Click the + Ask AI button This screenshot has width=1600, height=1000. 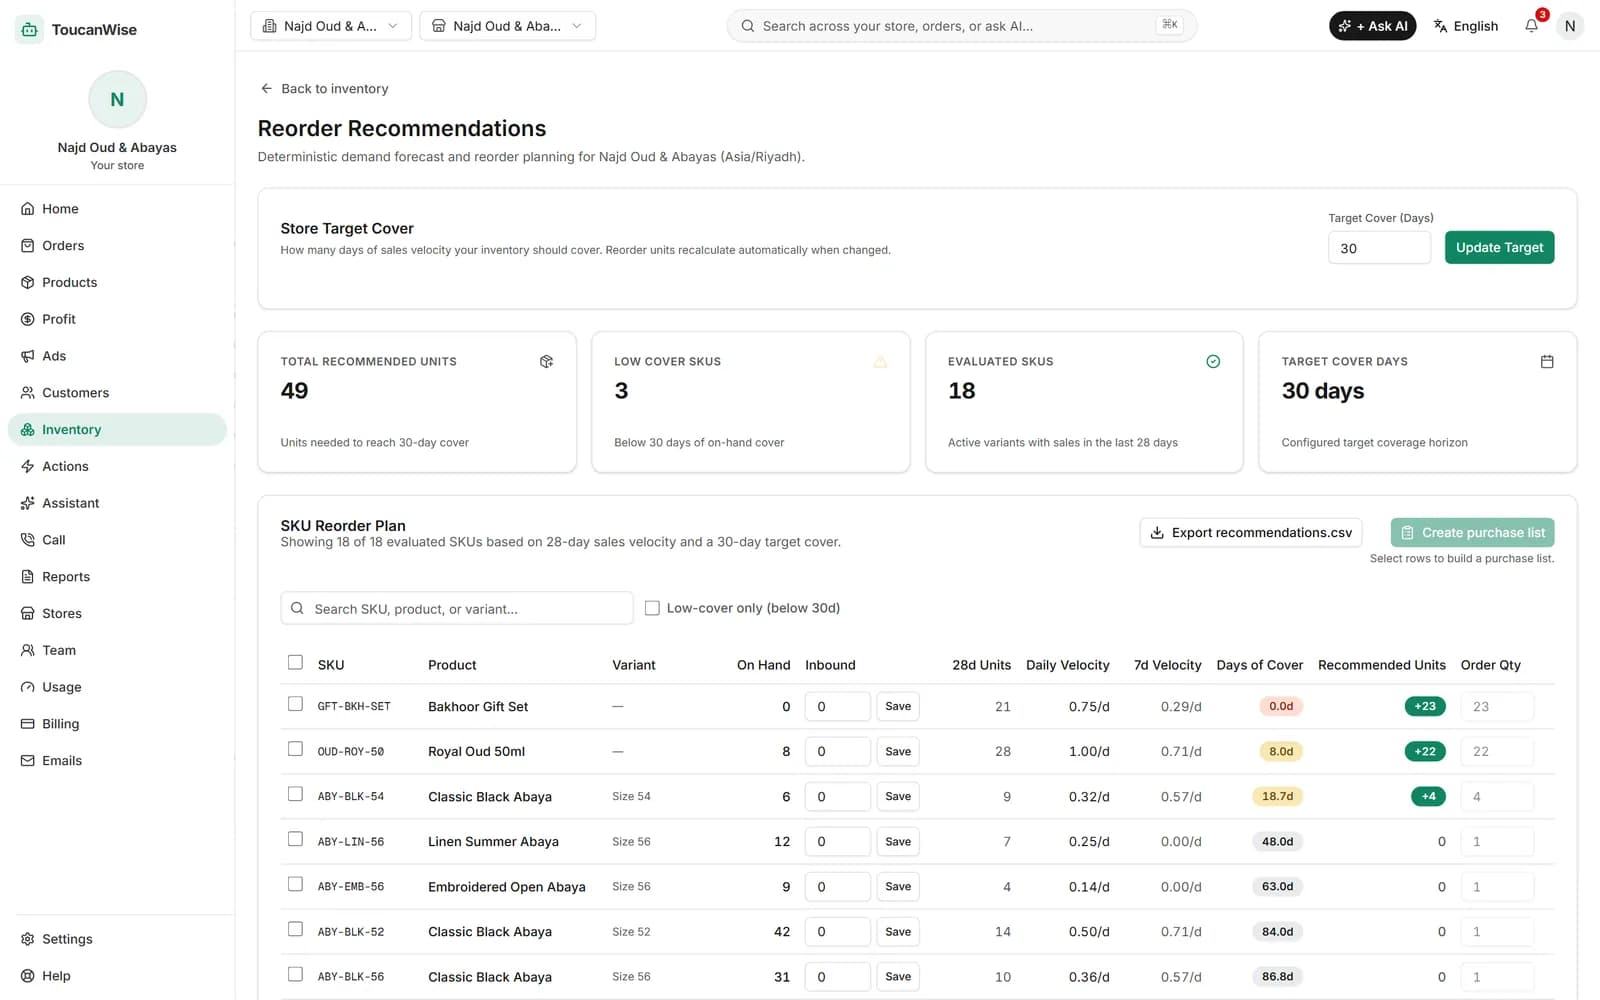[x=1372, y=26]
